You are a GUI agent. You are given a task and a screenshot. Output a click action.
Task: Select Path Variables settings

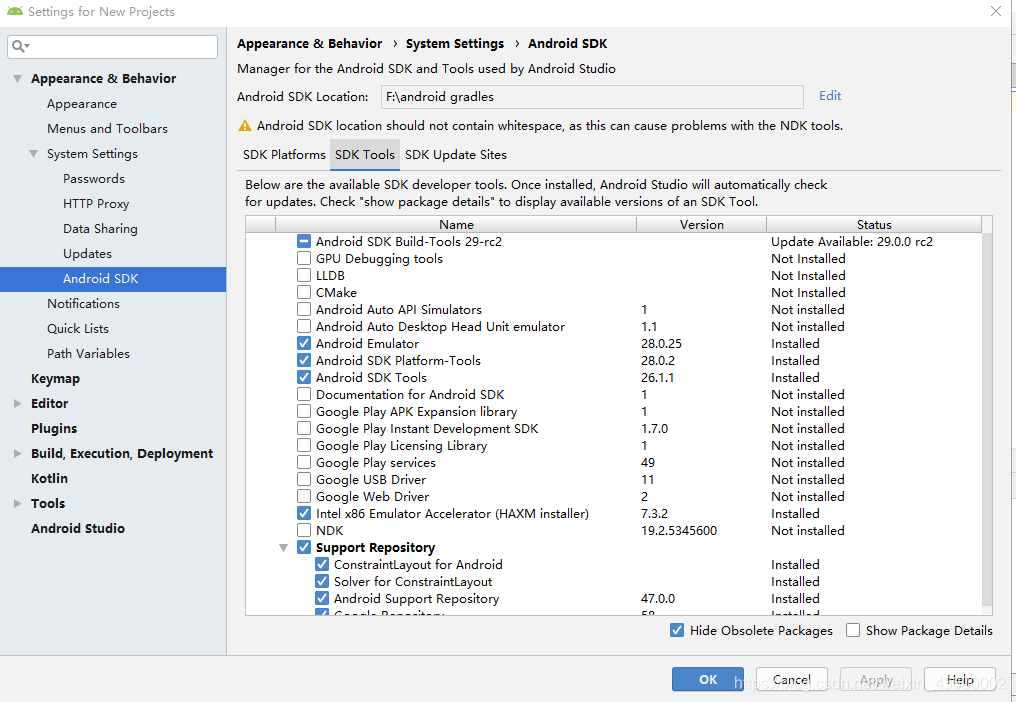pos(88,354)
